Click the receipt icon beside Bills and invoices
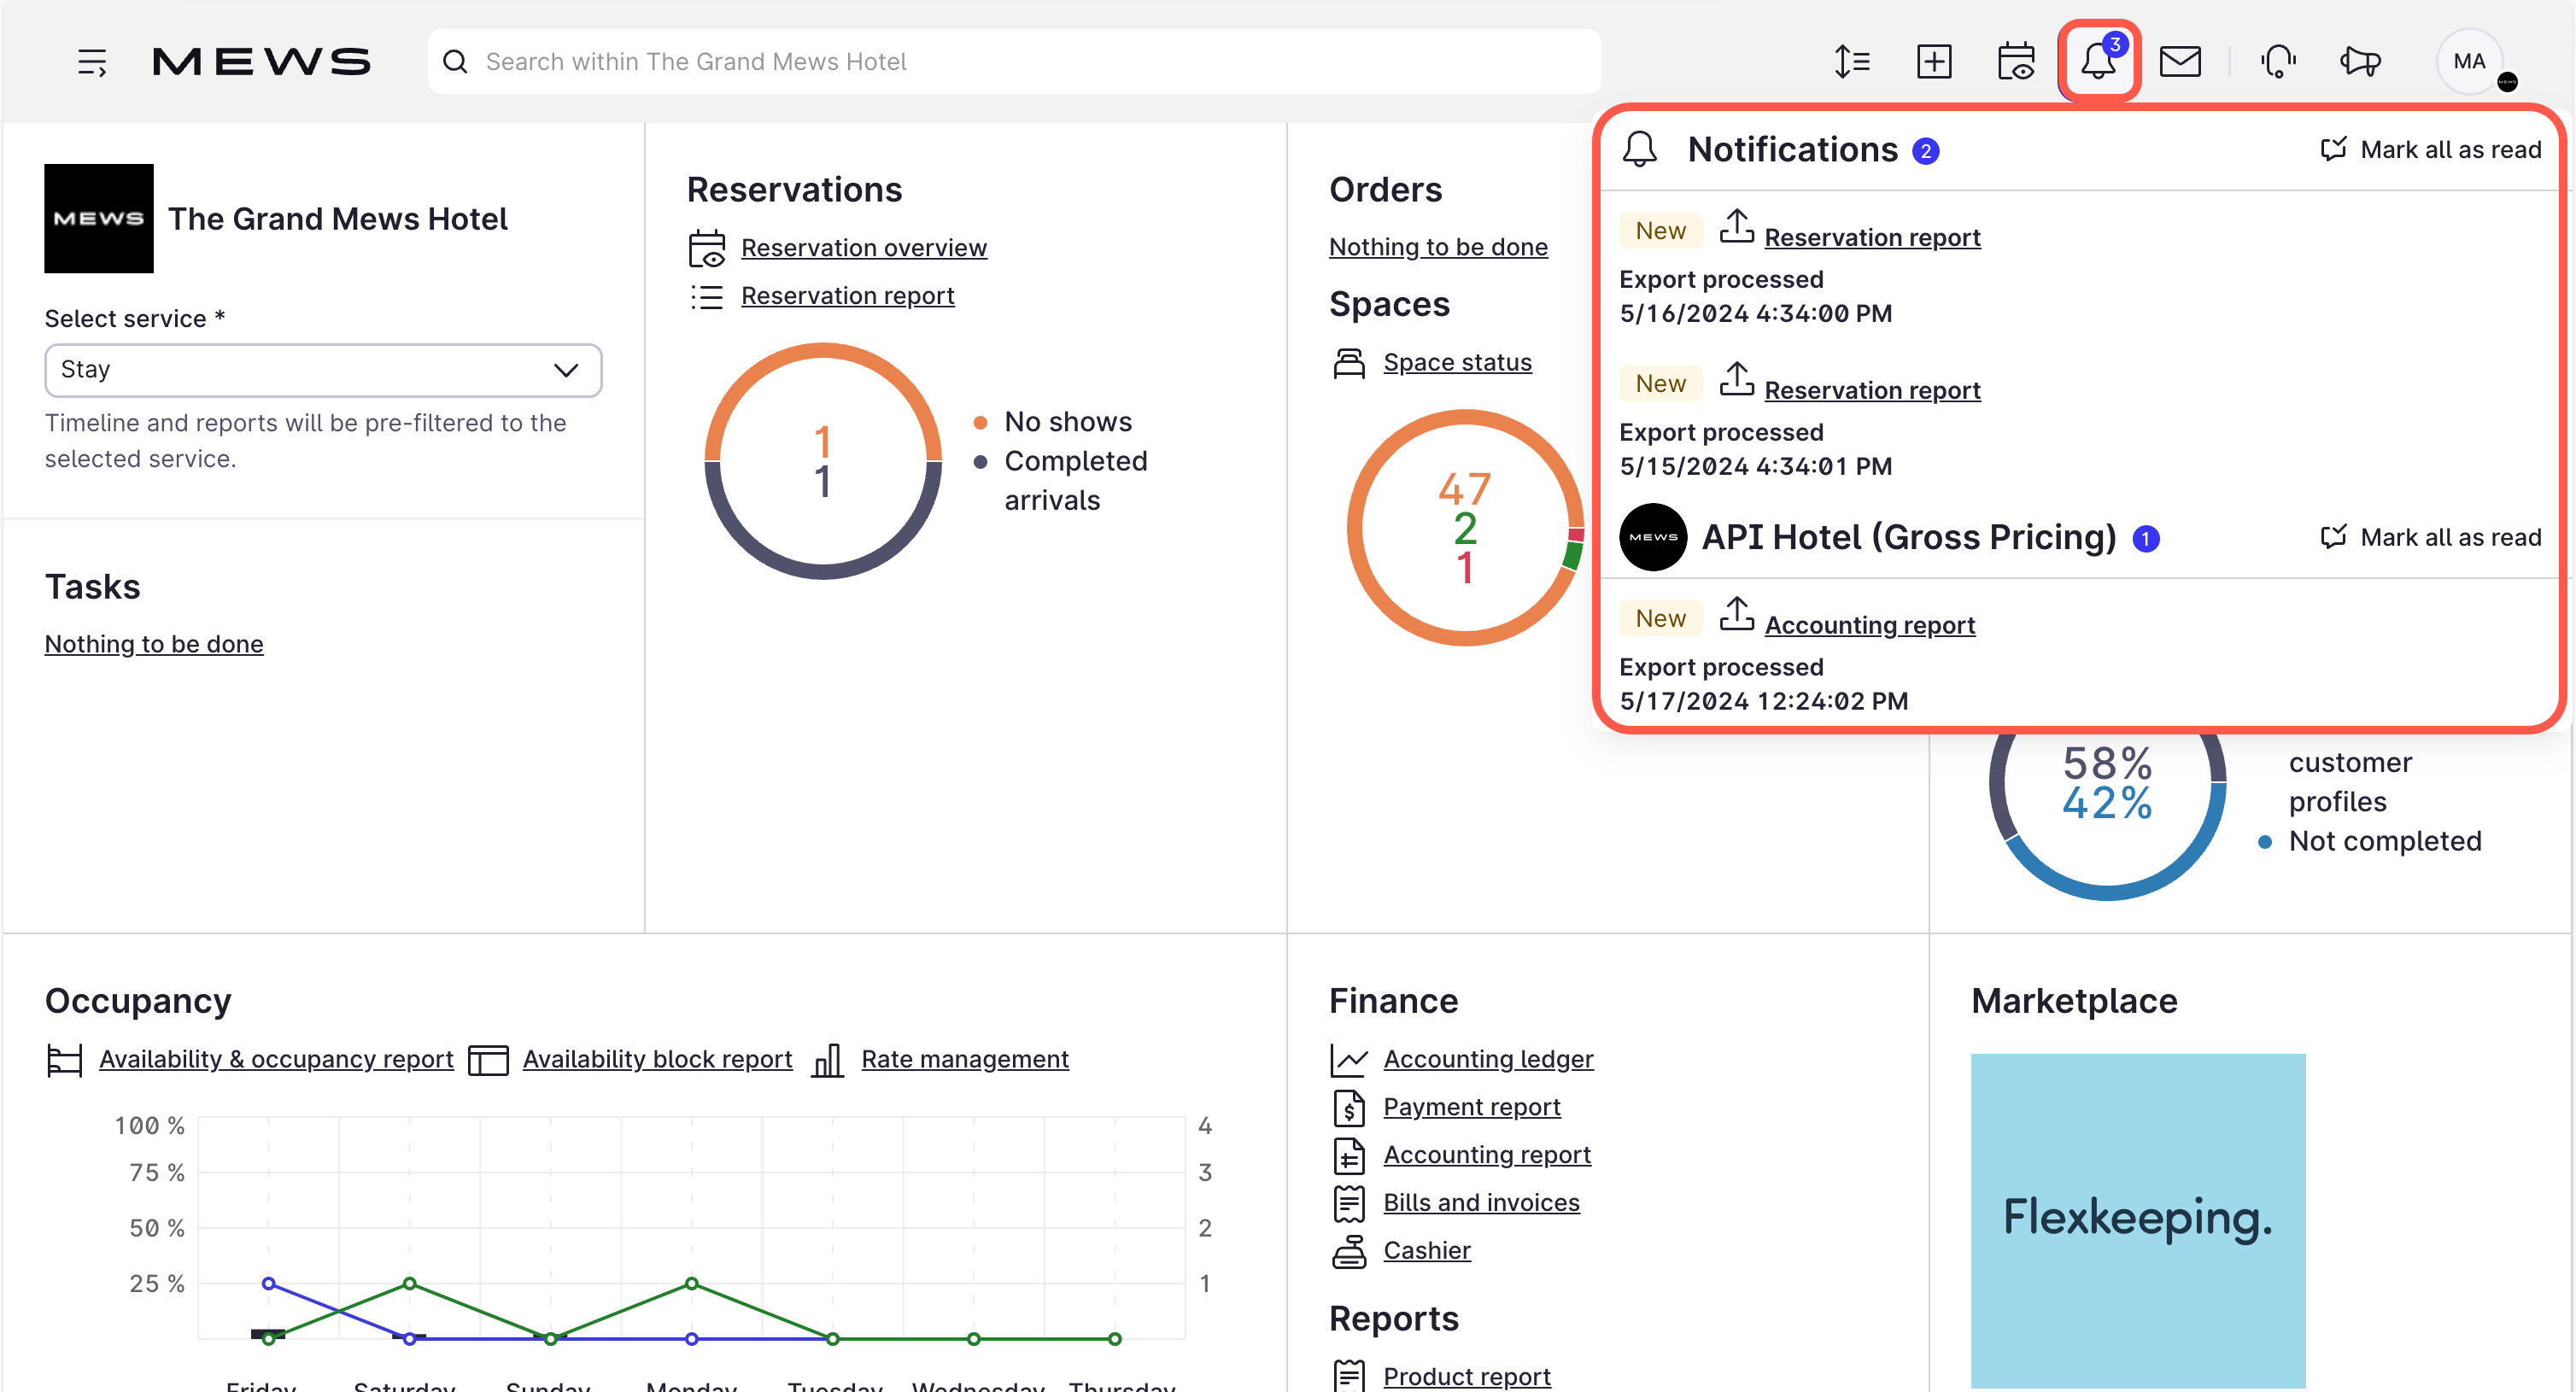2576x1392 pixels. [1349, 1203]
